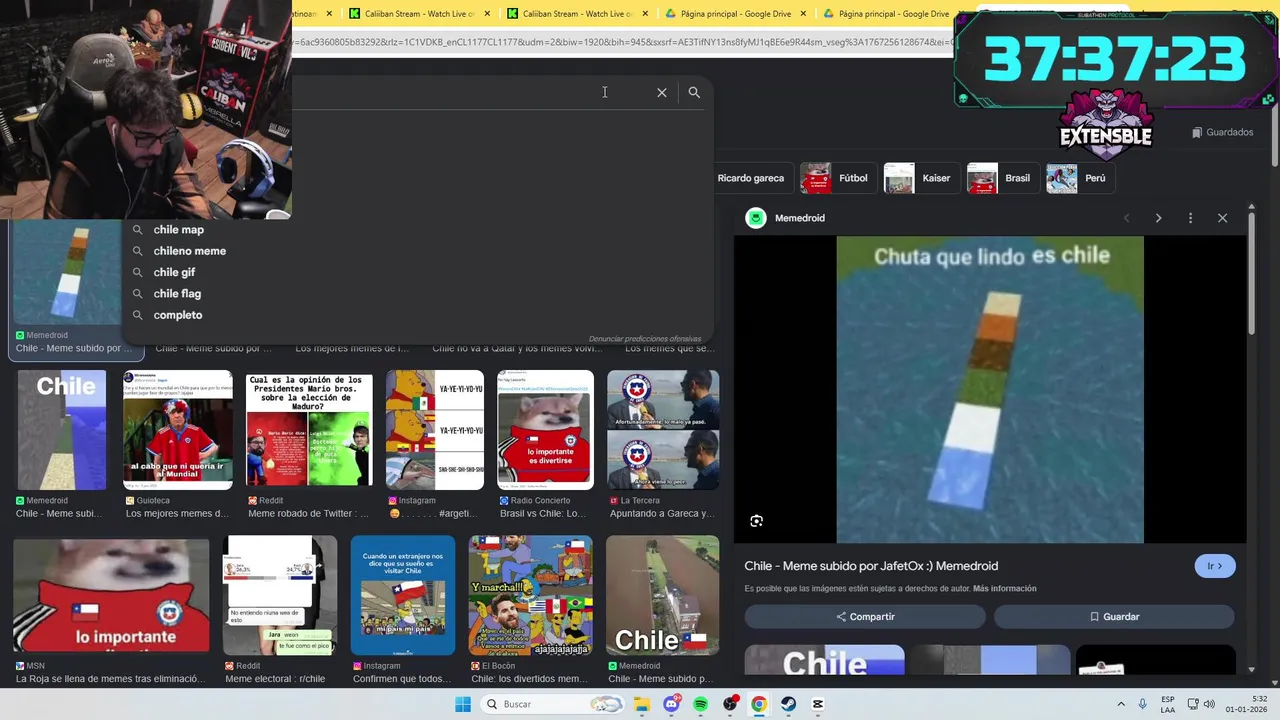Click the Guardar save button
The height and width of the screenshot is (720, 1280).
click(x=1114, y=617)
